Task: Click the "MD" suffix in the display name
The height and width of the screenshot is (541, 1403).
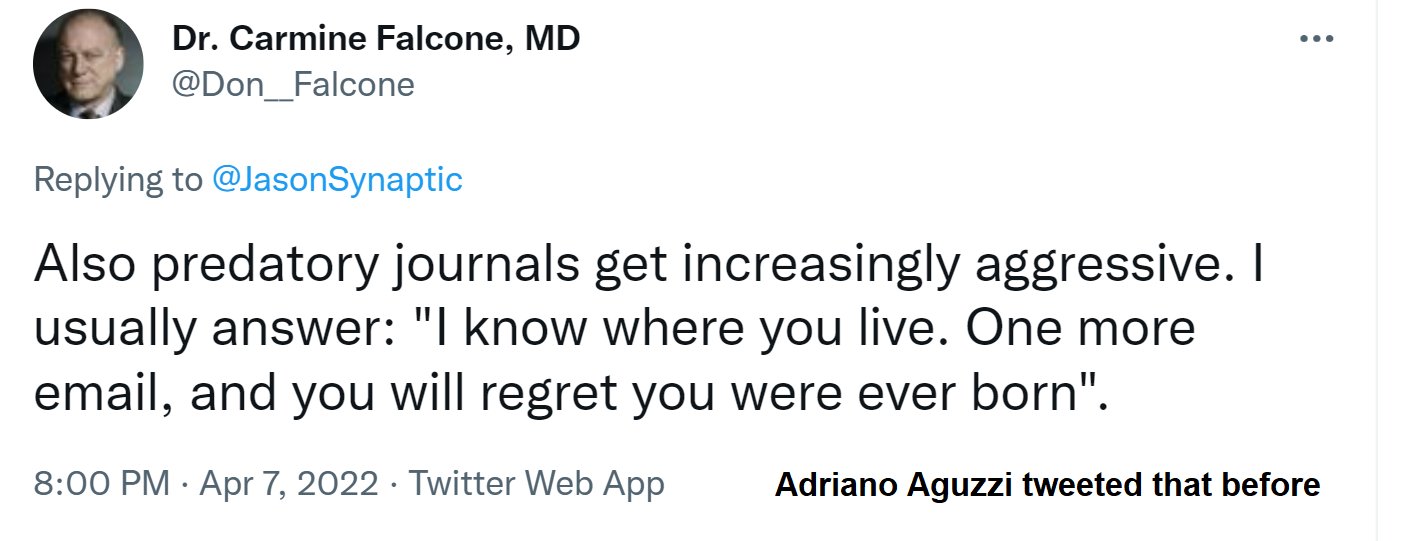Action: pyautogui.click(x=552, y=40)
